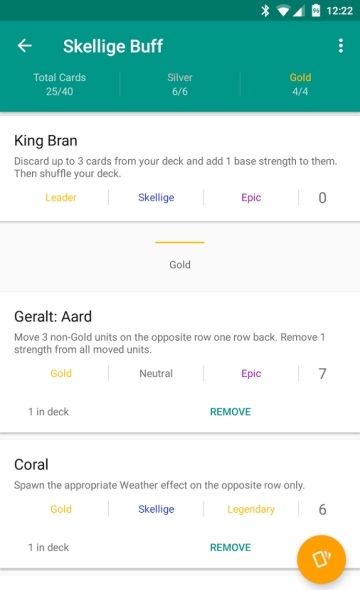Tap the cellular signal icon
360x590 pixels.
[299, 11]
